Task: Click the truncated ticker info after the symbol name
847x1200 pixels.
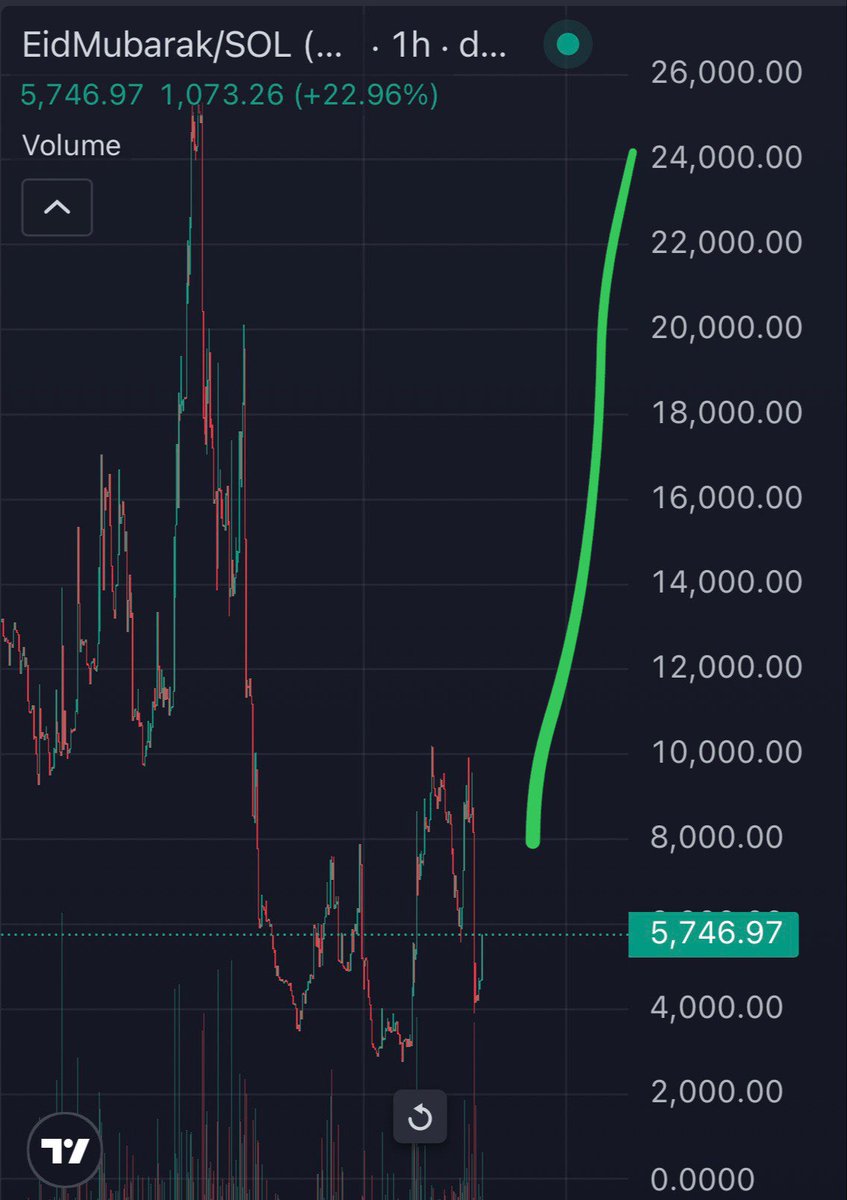Action: 320,45
